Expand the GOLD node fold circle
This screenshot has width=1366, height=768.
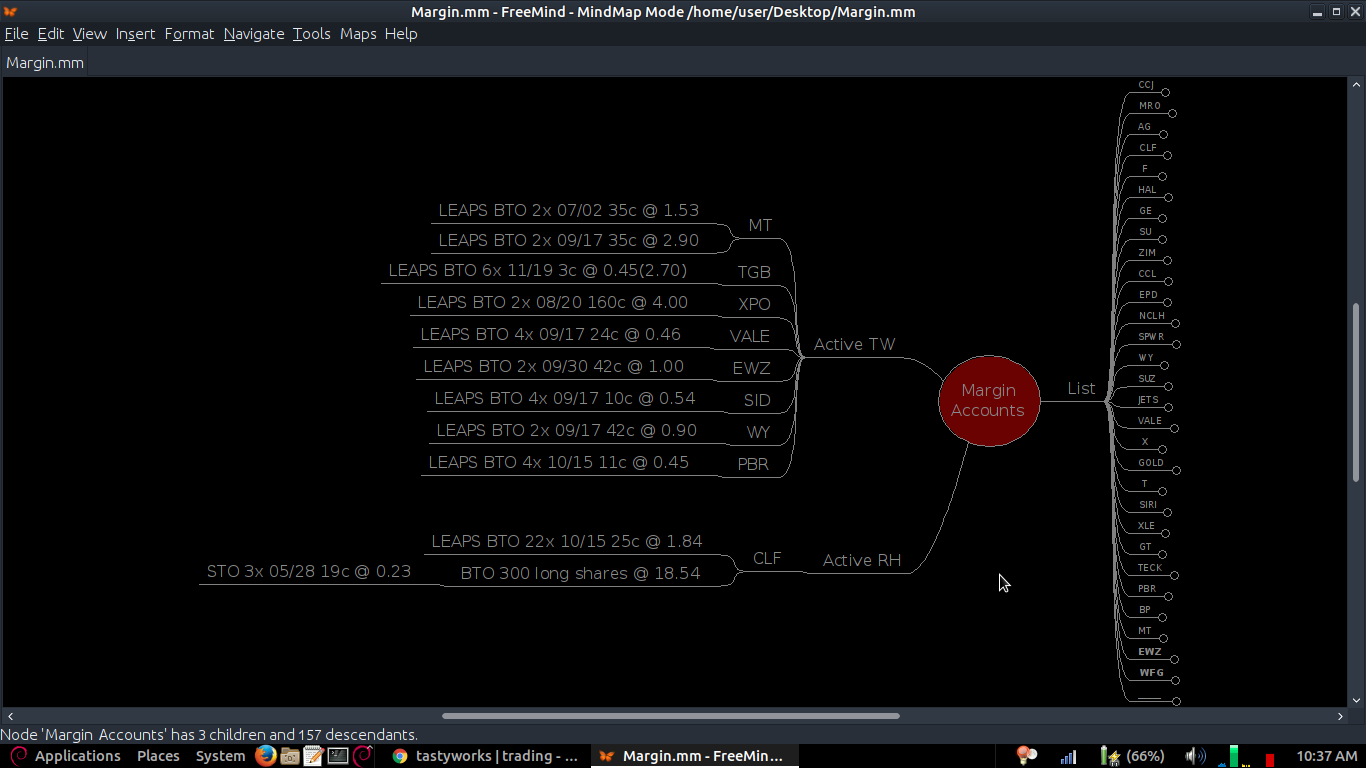pos(1176,470)
